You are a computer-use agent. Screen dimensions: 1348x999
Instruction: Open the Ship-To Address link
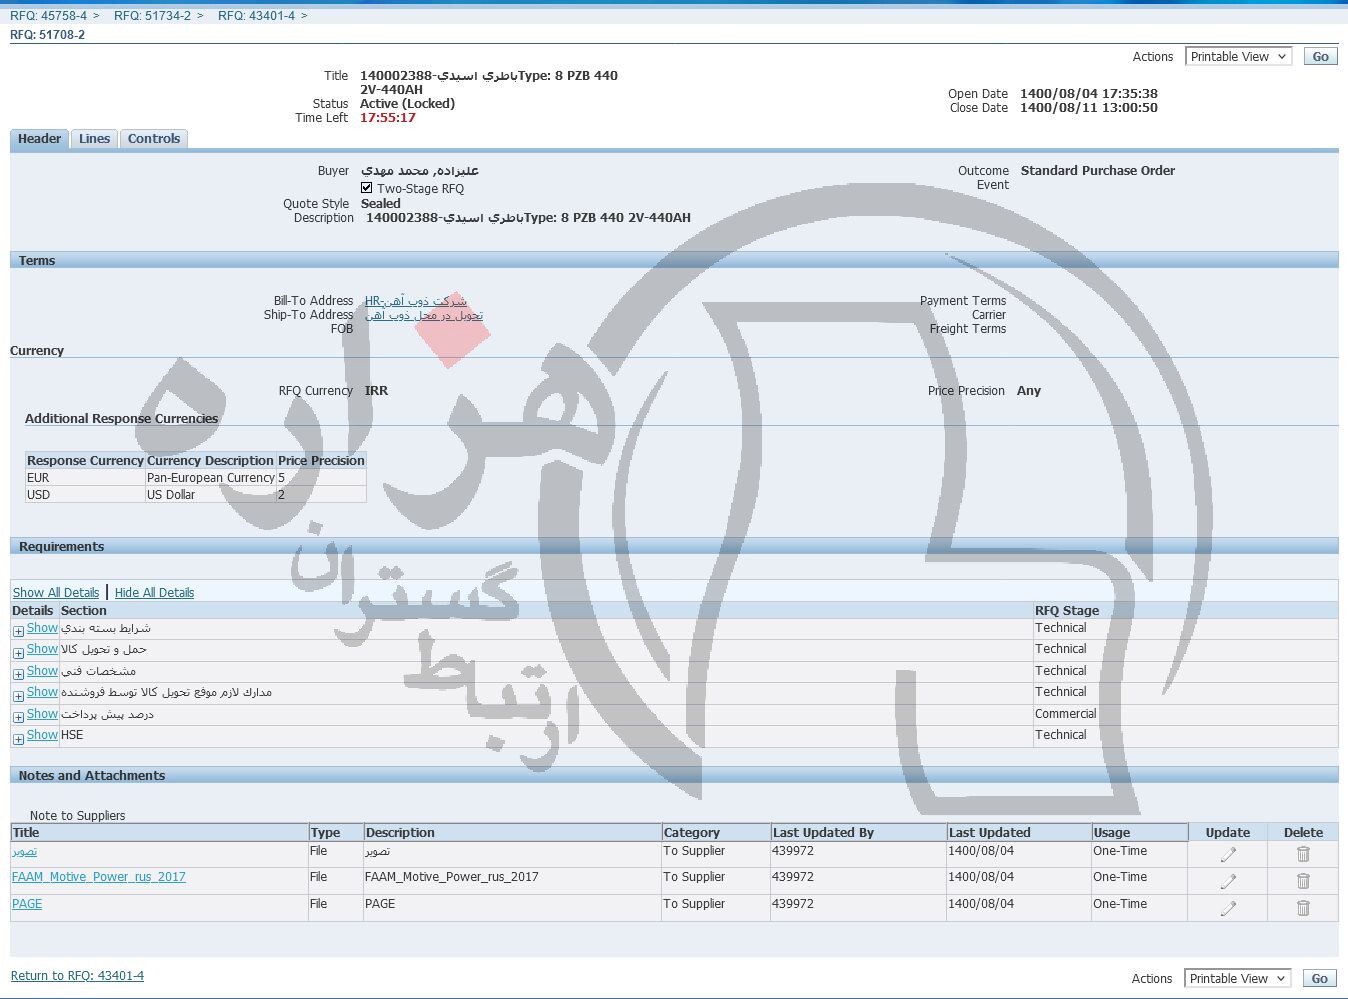pyautogui.click(x=423, y=315)
